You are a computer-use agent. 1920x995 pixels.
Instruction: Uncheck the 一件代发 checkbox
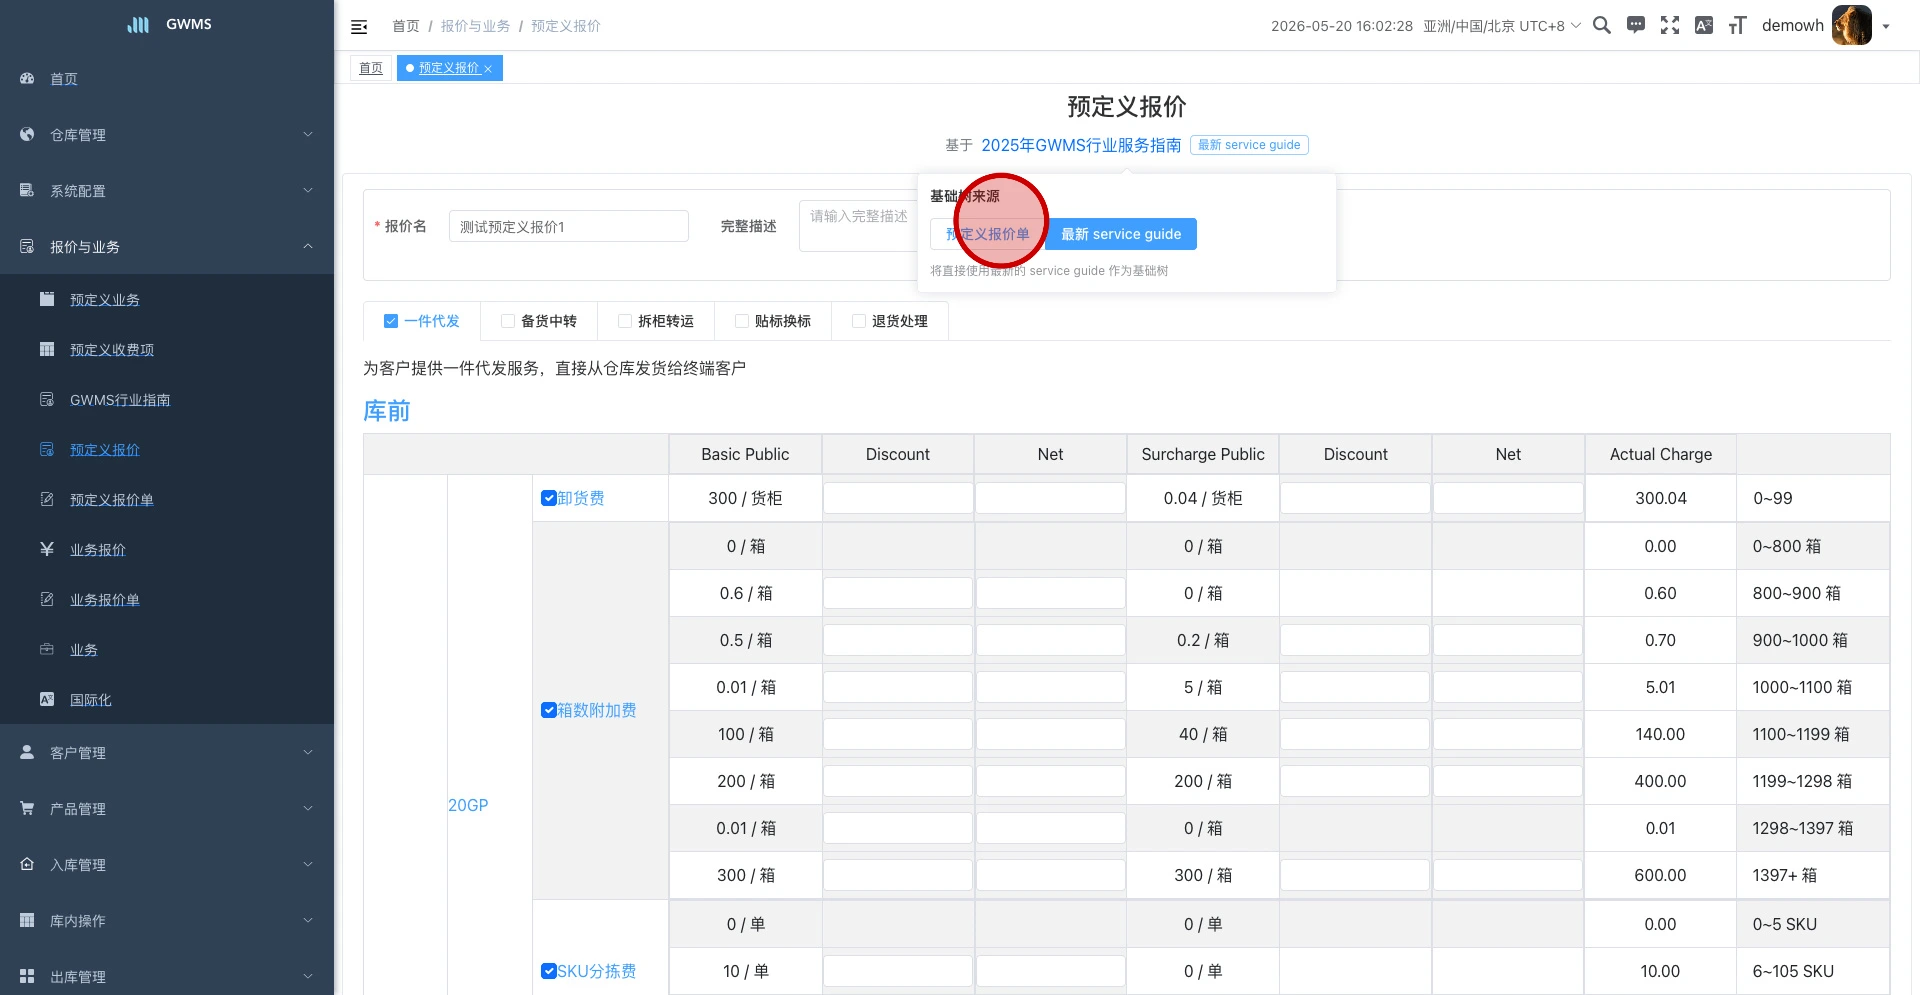pos(391,321)
